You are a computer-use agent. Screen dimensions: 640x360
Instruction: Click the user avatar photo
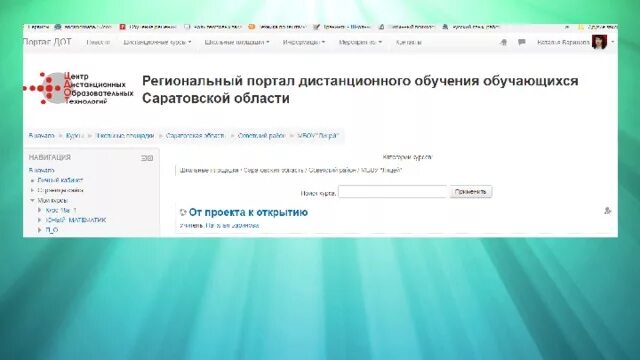point(599,42)
